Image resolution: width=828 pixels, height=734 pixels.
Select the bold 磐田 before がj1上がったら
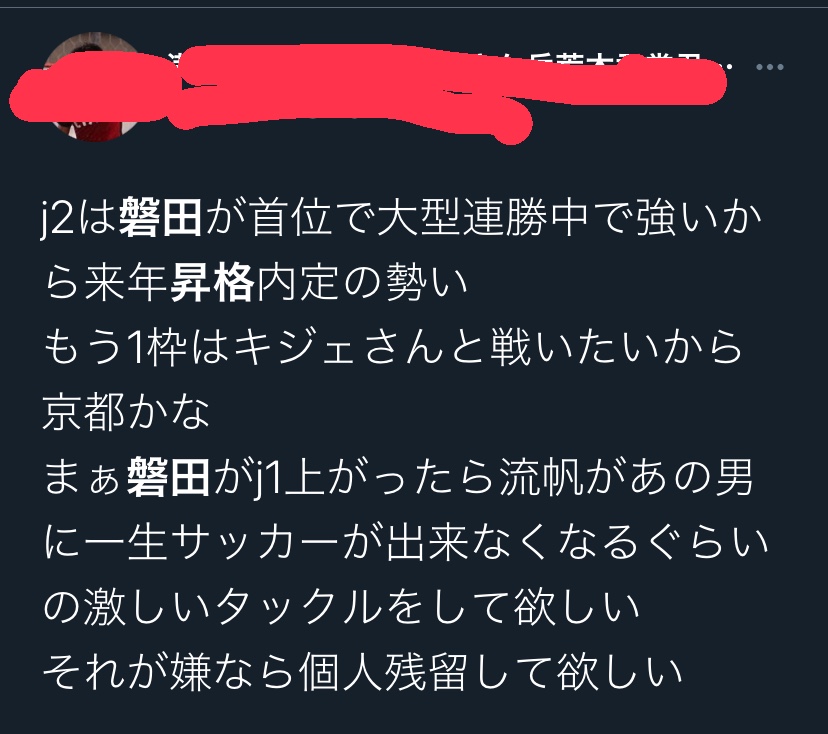[x=168, y=477]
